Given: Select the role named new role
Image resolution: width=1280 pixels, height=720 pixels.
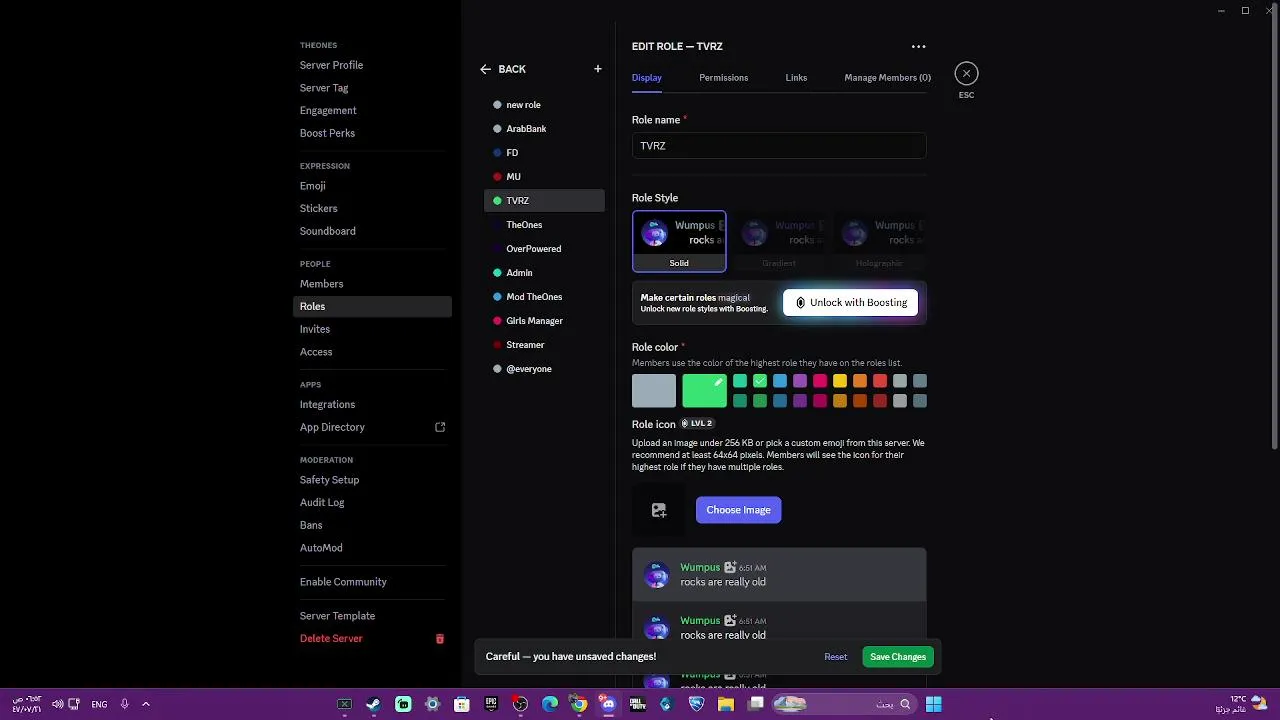Looking at the screenshot, I should [544, 105].
